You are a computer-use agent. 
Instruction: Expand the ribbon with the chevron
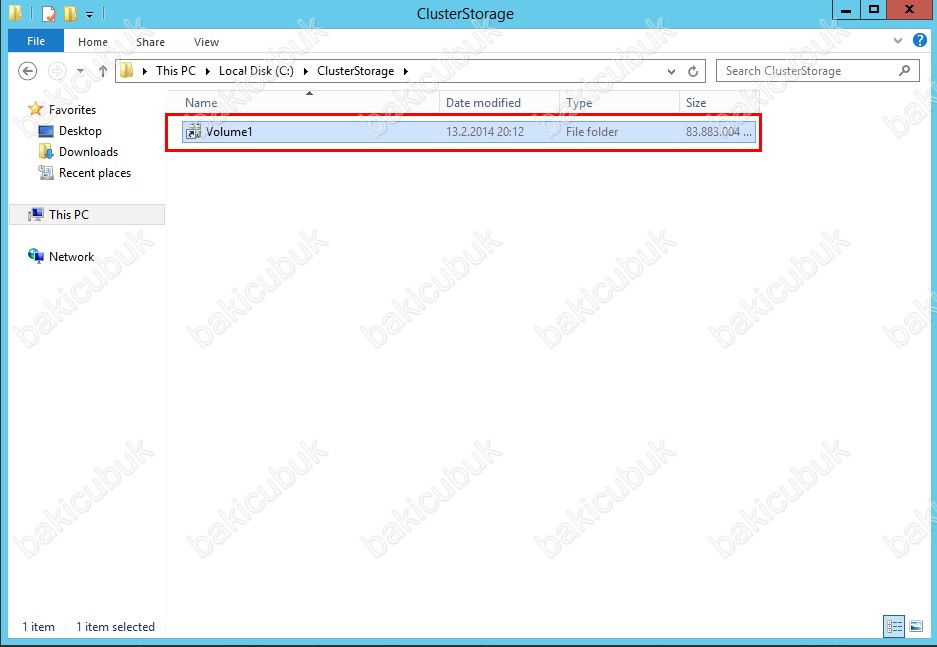click(x=897, y=41)
